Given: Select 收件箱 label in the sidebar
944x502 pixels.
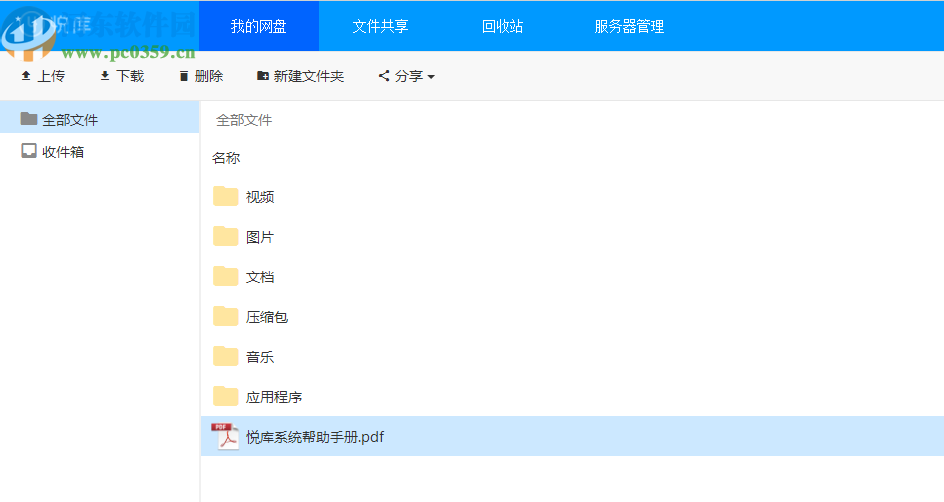Looking at the screenshot, I should pos(63,152).
